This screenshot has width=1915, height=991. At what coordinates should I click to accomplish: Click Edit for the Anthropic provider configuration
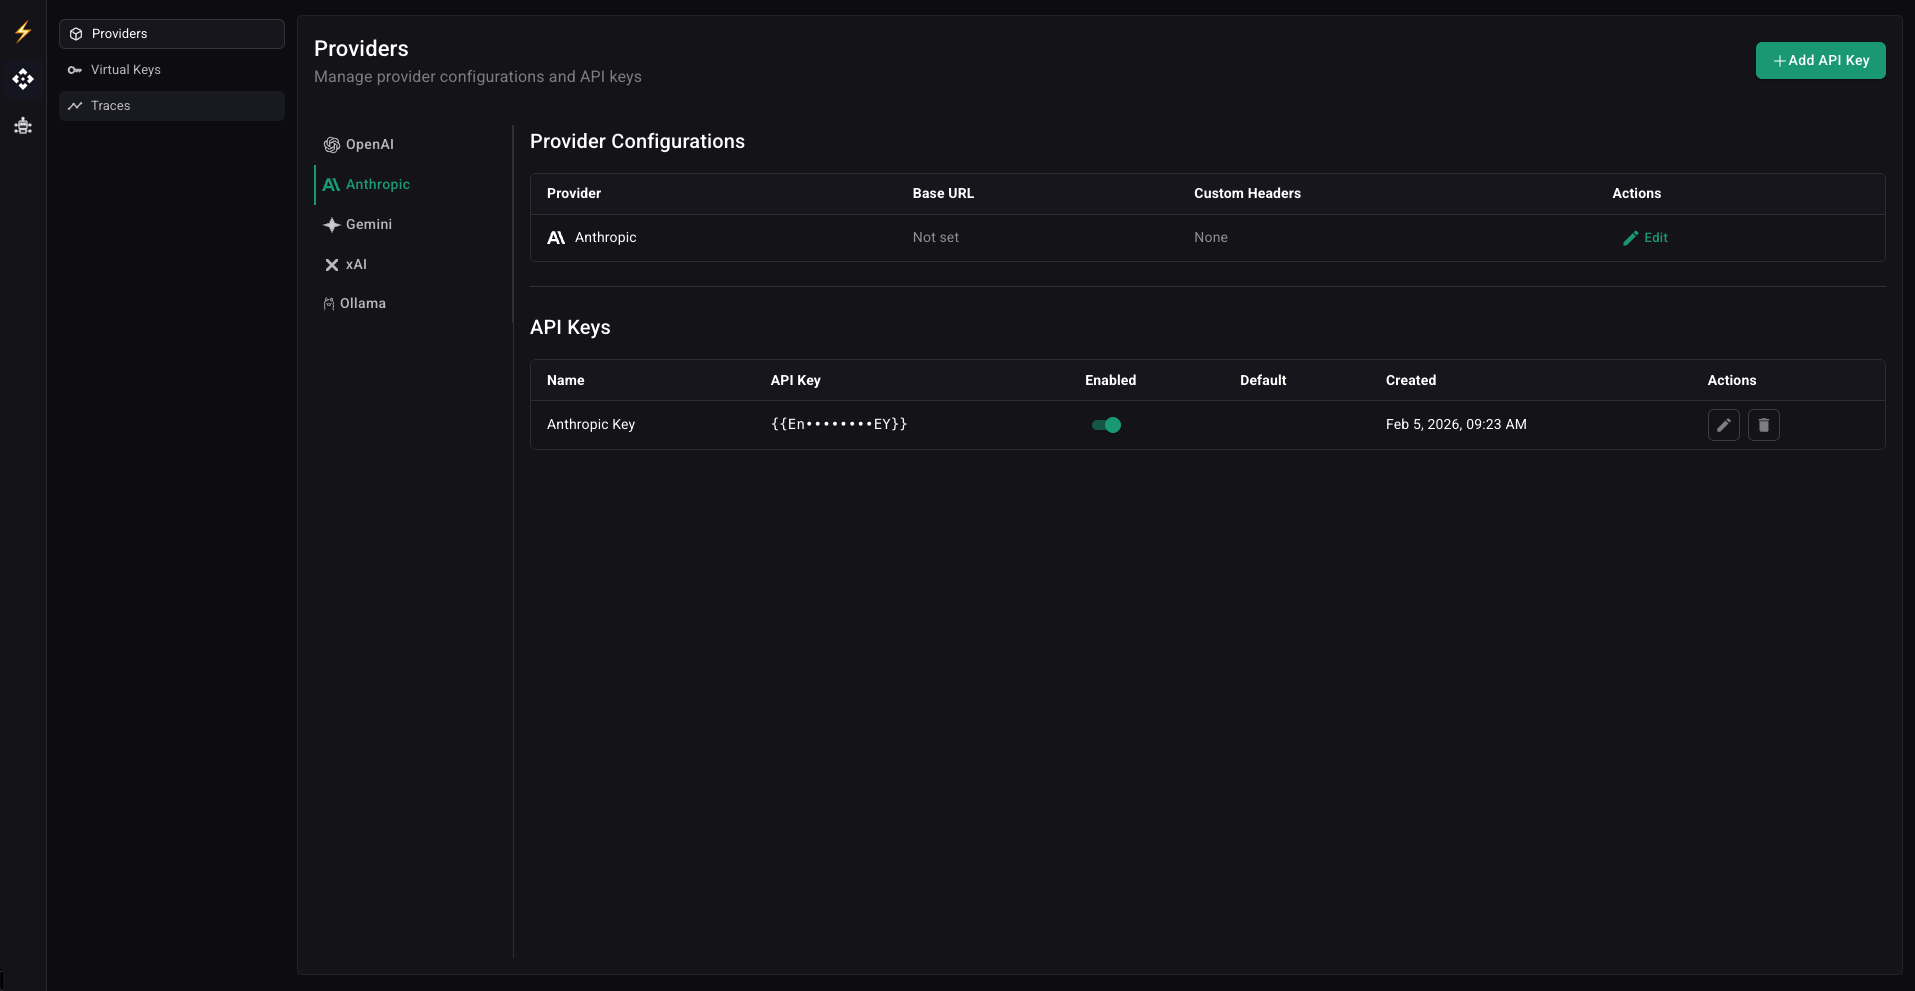(x=1645, y=238)
